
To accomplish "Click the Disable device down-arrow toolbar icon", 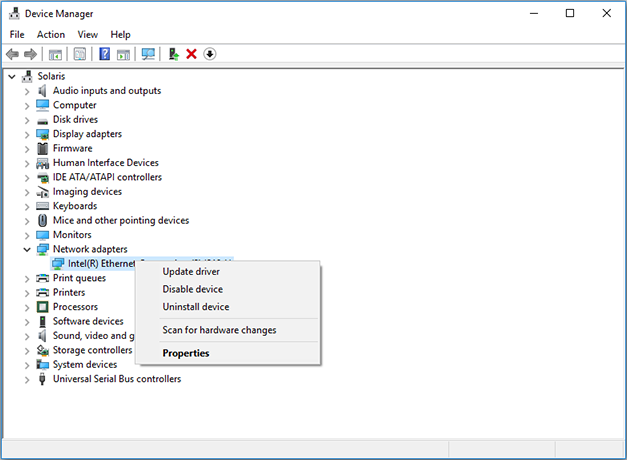I will [x=210, y=54].
